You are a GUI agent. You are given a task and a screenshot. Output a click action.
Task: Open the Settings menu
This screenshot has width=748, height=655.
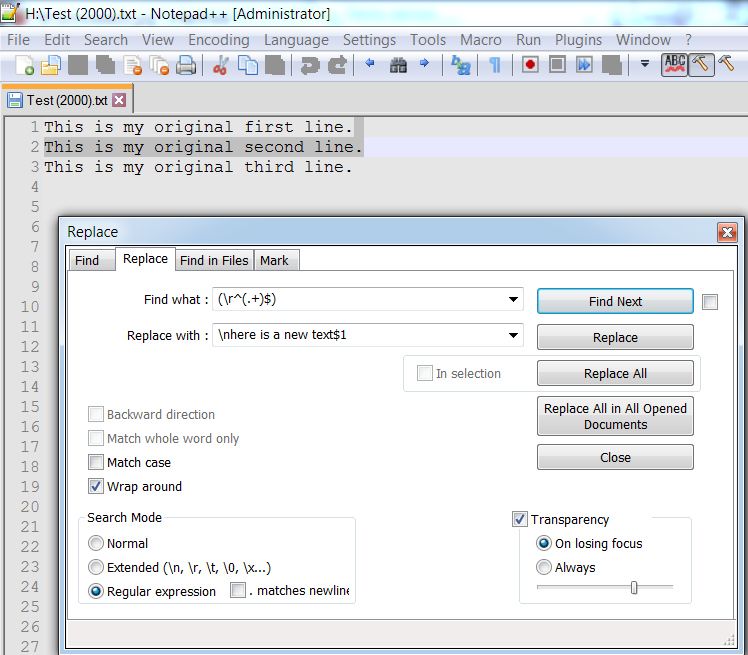tap(369, 40)
